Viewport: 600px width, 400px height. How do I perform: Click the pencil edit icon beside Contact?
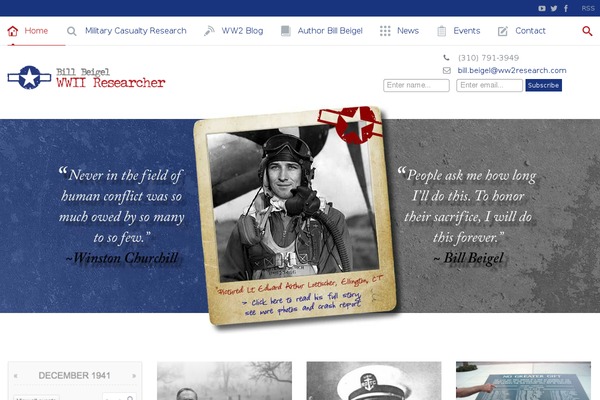[503, 31]
